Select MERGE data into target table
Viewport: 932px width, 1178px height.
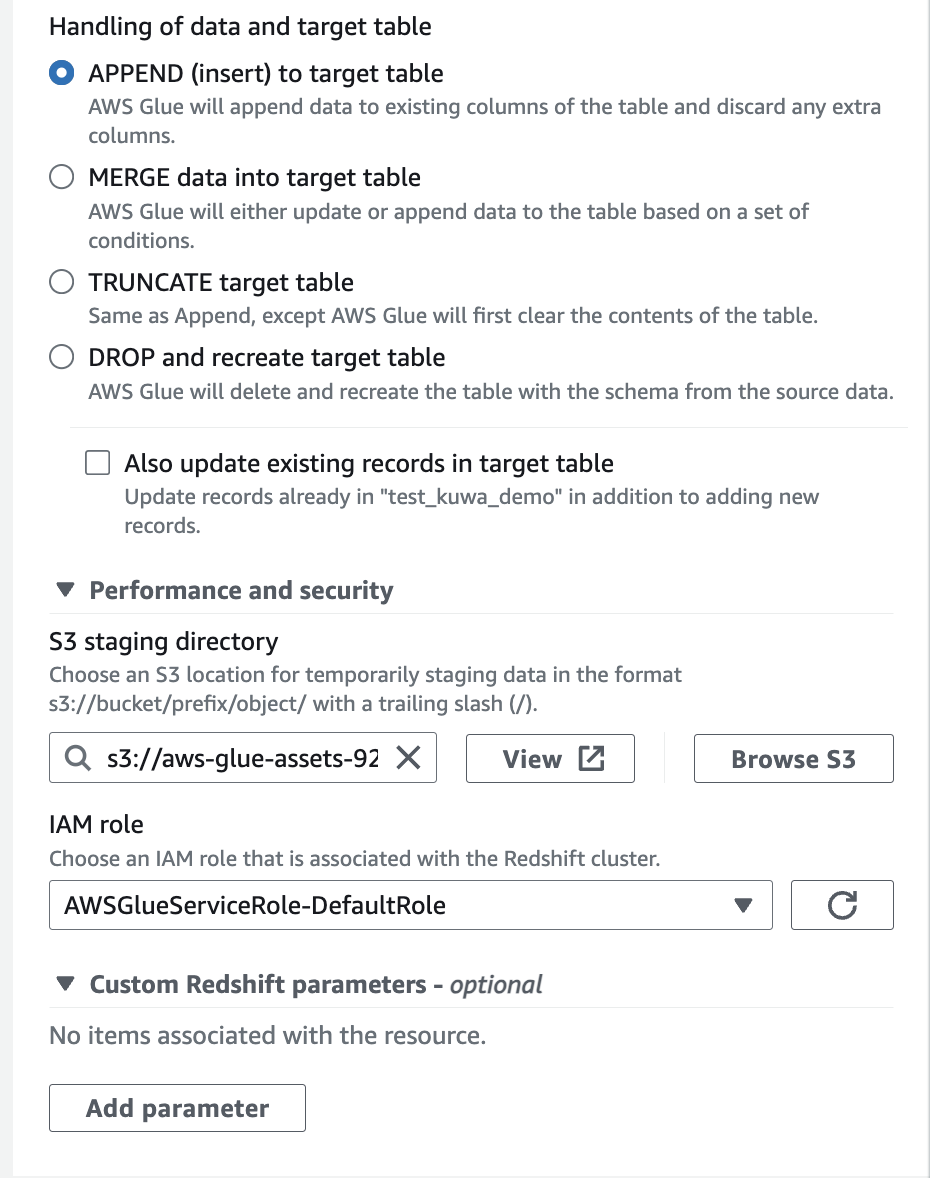[x=61, y=176]
